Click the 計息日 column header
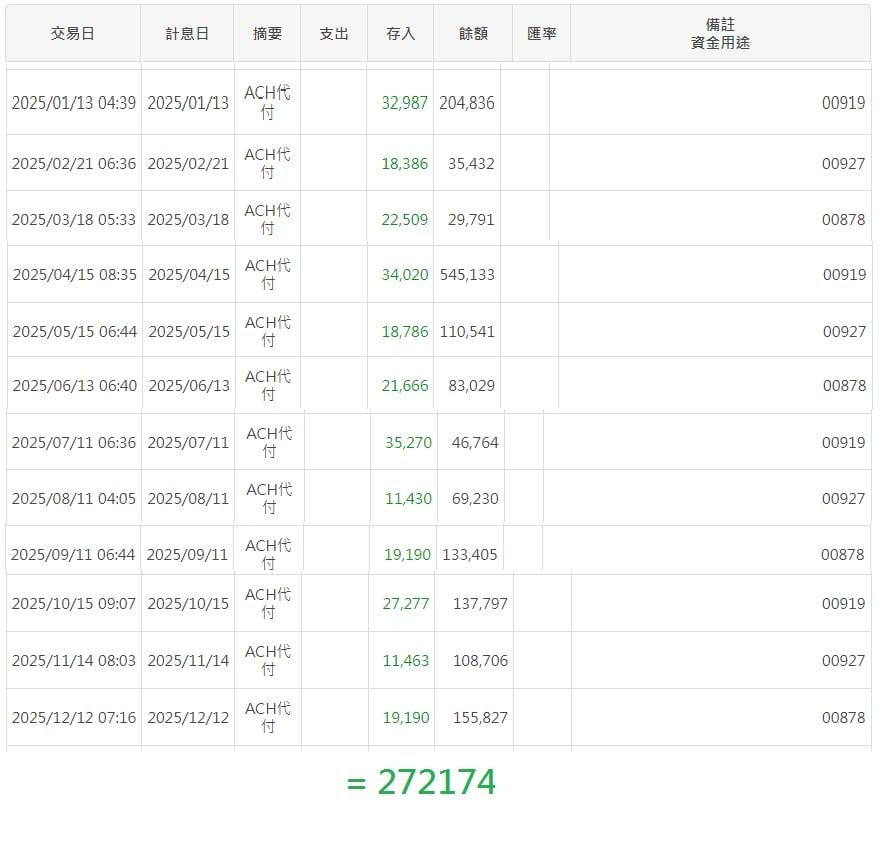 187,33
